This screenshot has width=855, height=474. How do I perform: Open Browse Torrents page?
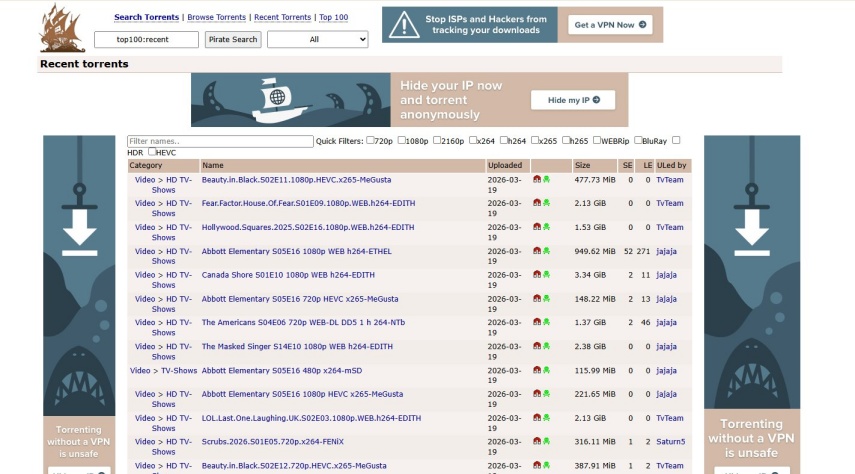216,17
